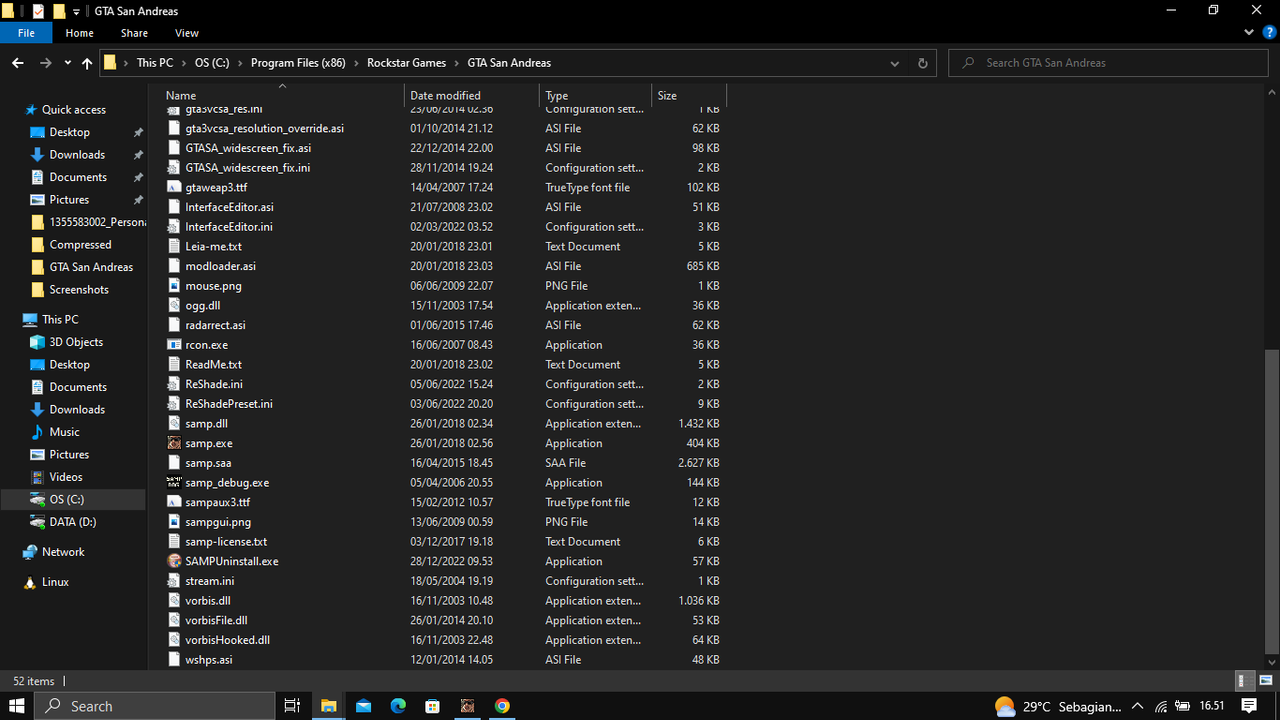1280x720 pixels.
Task: Click the taskbar Search box
Action: [x=155, y=706]
